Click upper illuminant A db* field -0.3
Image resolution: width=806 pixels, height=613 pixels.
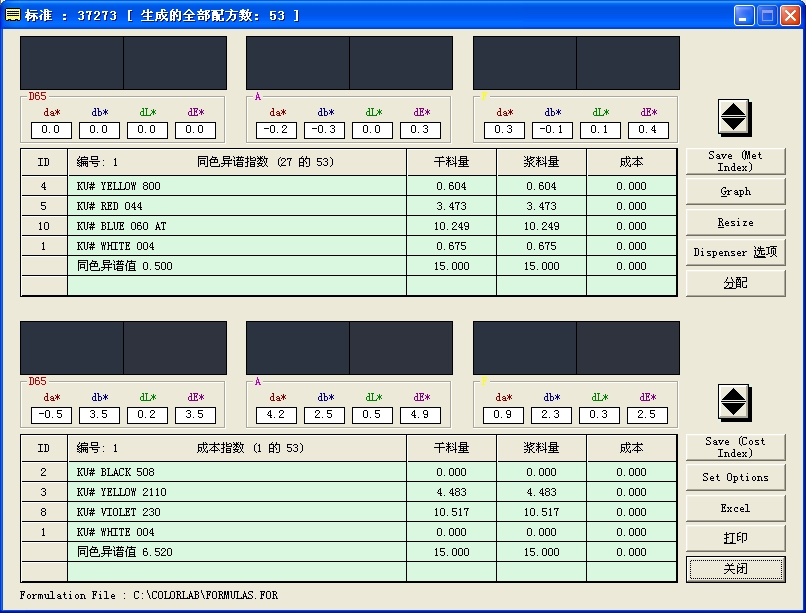(324, 130)
